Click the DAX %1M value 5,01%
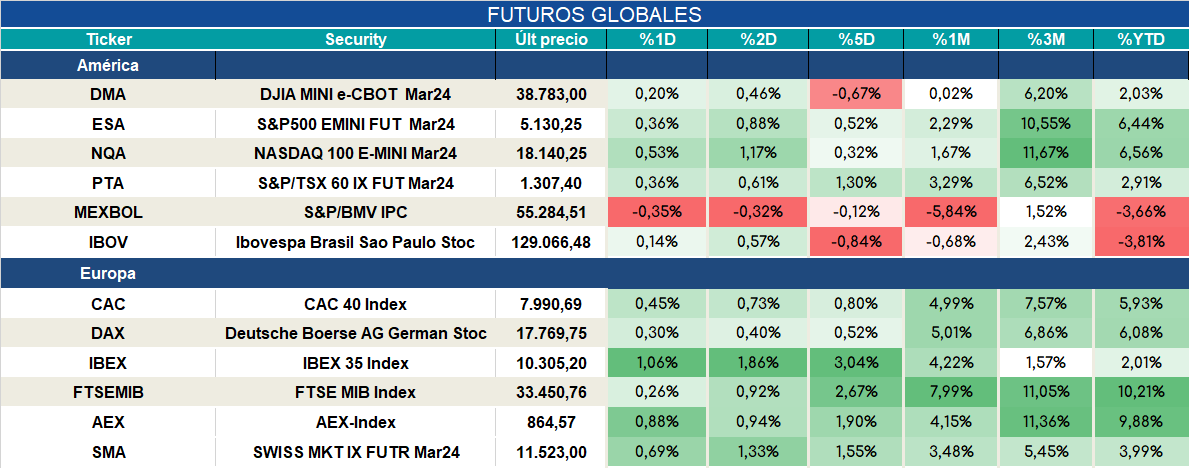The image size is (1189, 468). [951, 334]
